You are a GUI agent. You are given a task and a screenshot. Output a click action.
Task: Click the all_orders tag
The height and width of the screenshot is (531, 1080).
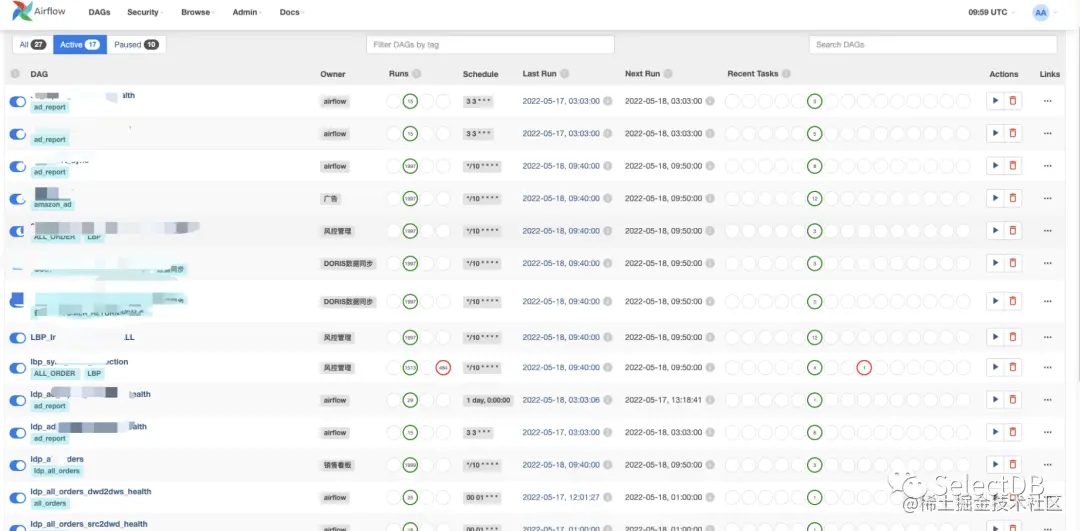[48, 503]
